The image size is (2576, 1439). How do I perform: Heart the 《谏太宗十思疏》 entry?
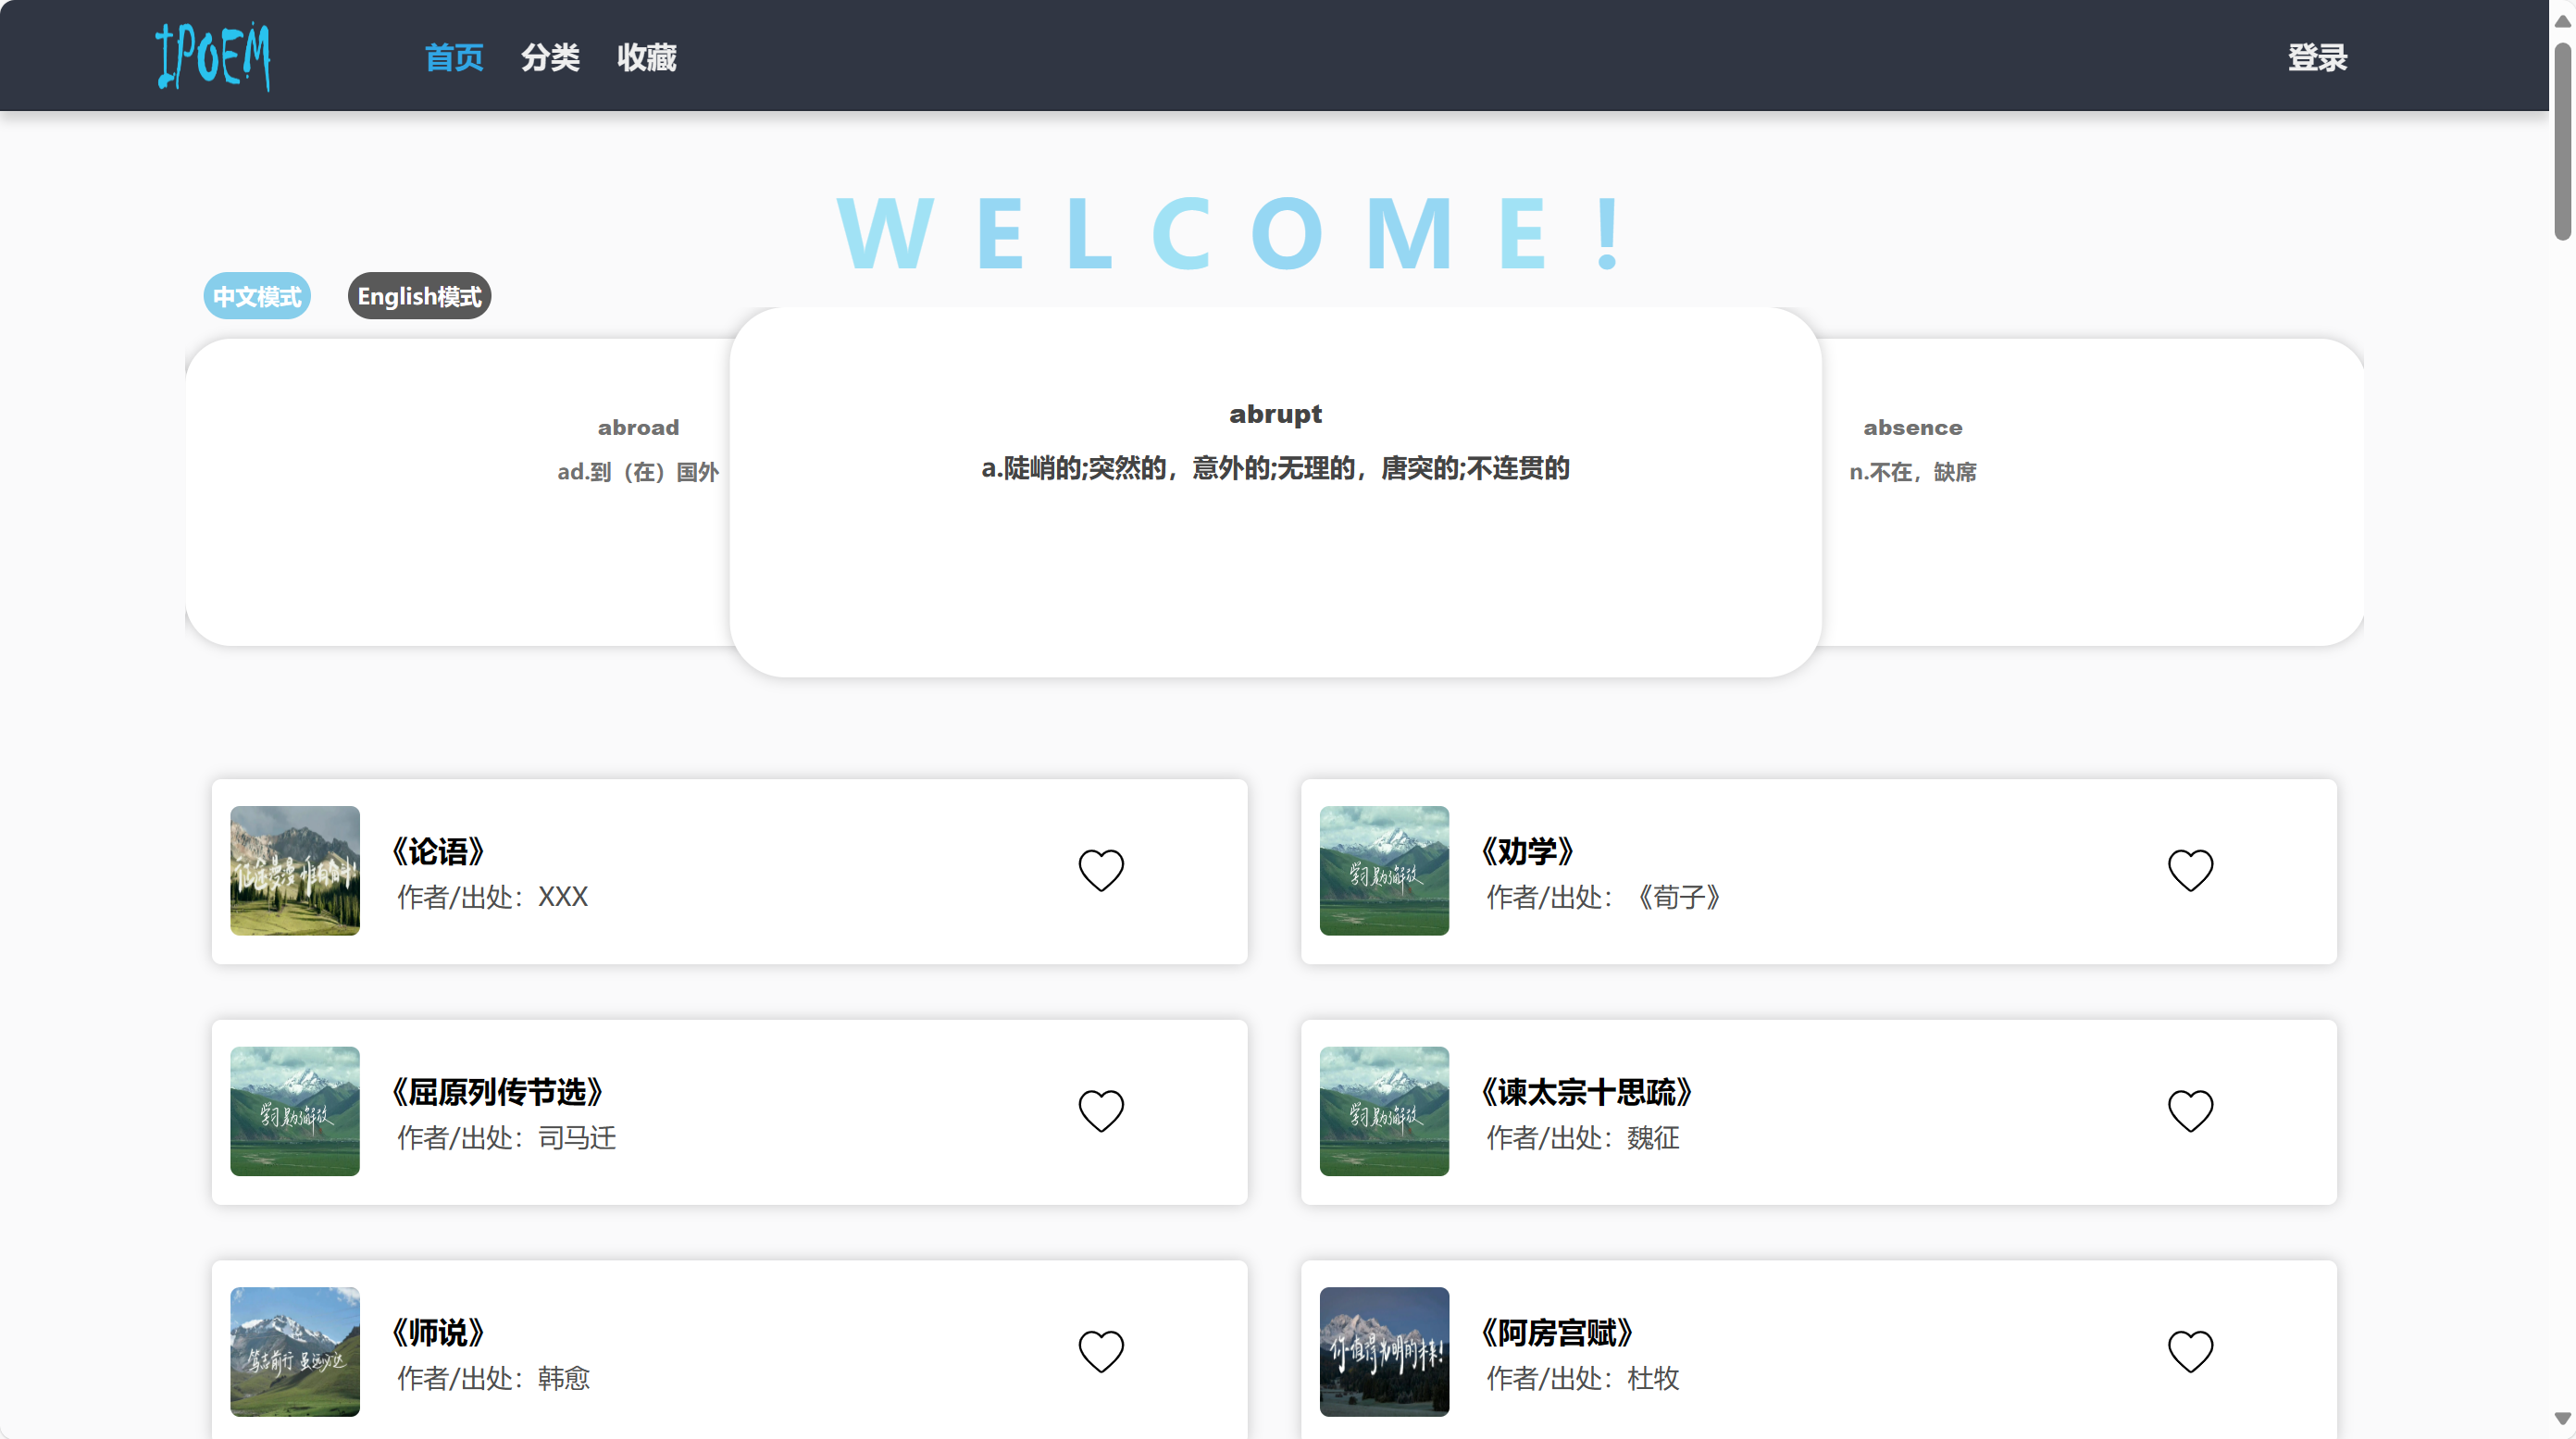(x=2189, y=1110)
